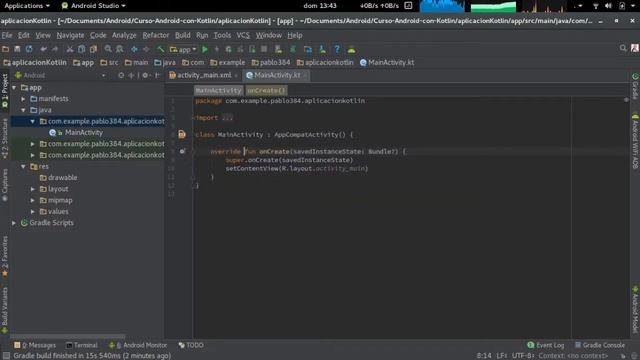The height and width of the screenshot is (360, 640).
Task: Open the Gradle Console tool window
Action: 600,345
